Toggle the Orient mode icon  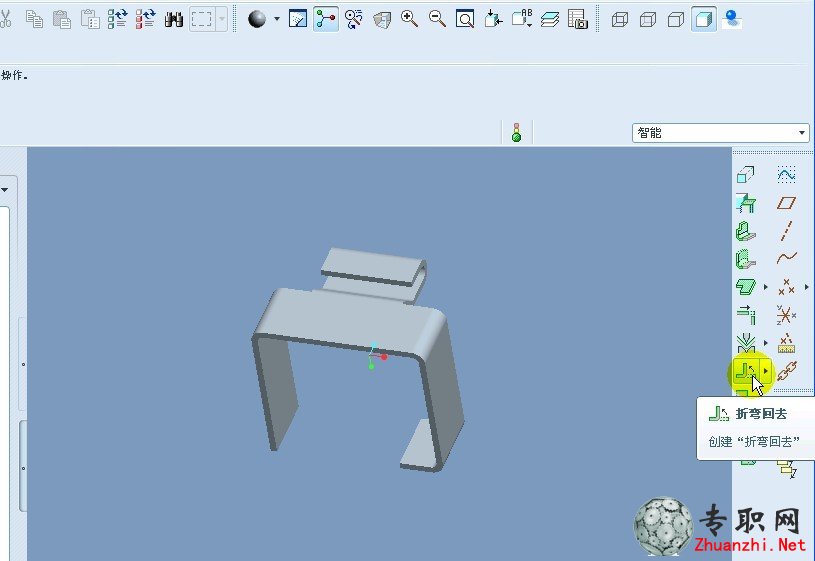coord(354,19)
